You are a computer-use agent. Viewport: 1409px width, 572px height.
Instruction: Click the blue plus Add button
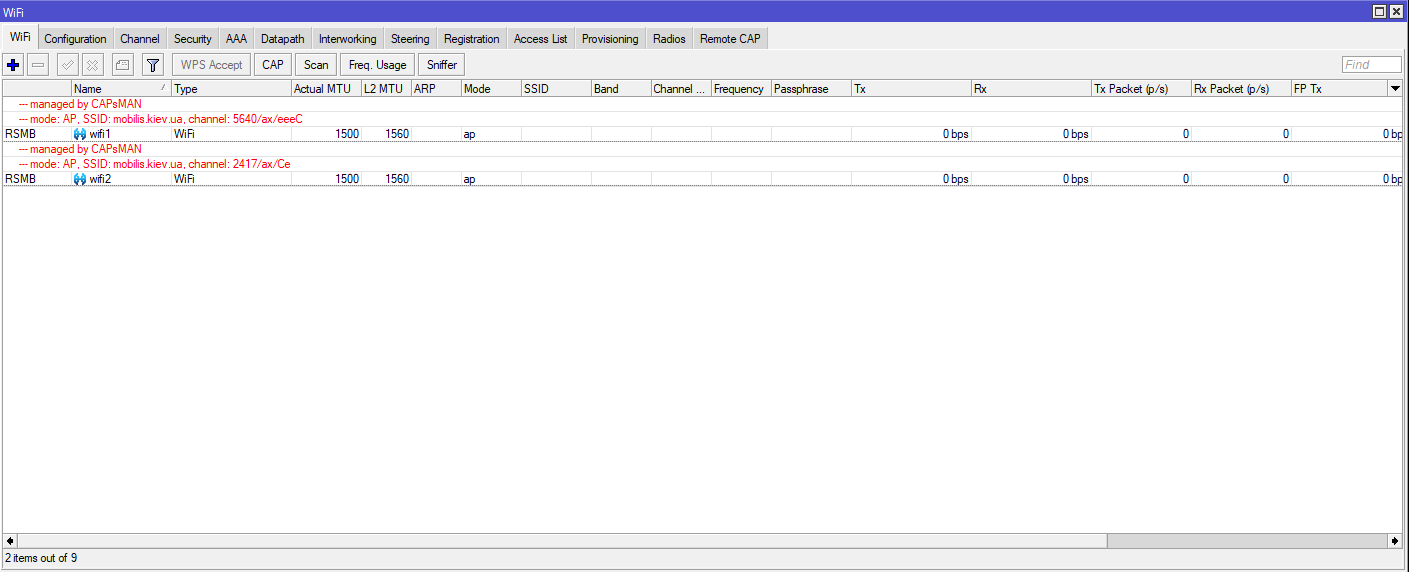(x=13, y=65)
